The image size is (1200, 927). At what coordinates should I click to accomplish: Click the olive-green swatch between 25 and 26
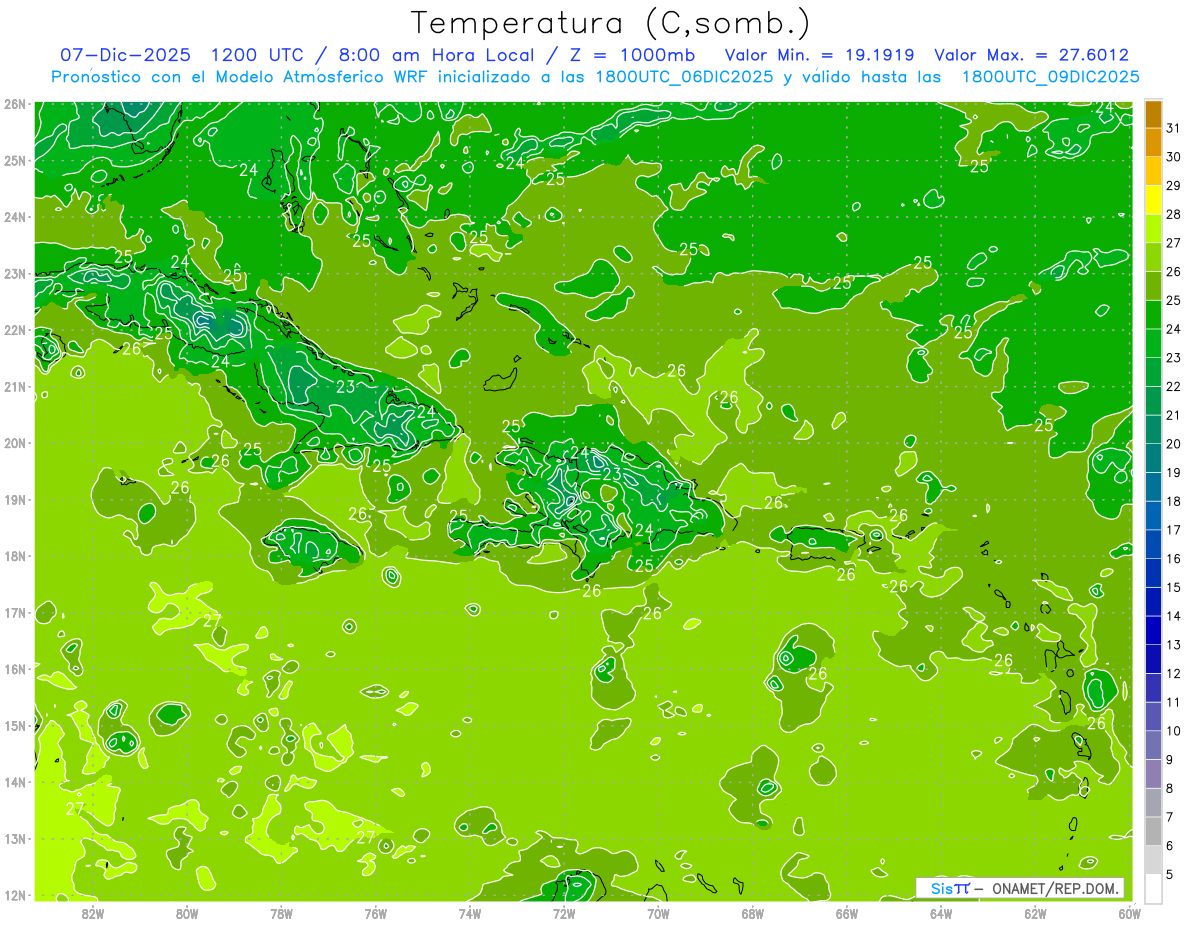point(1153,286)
